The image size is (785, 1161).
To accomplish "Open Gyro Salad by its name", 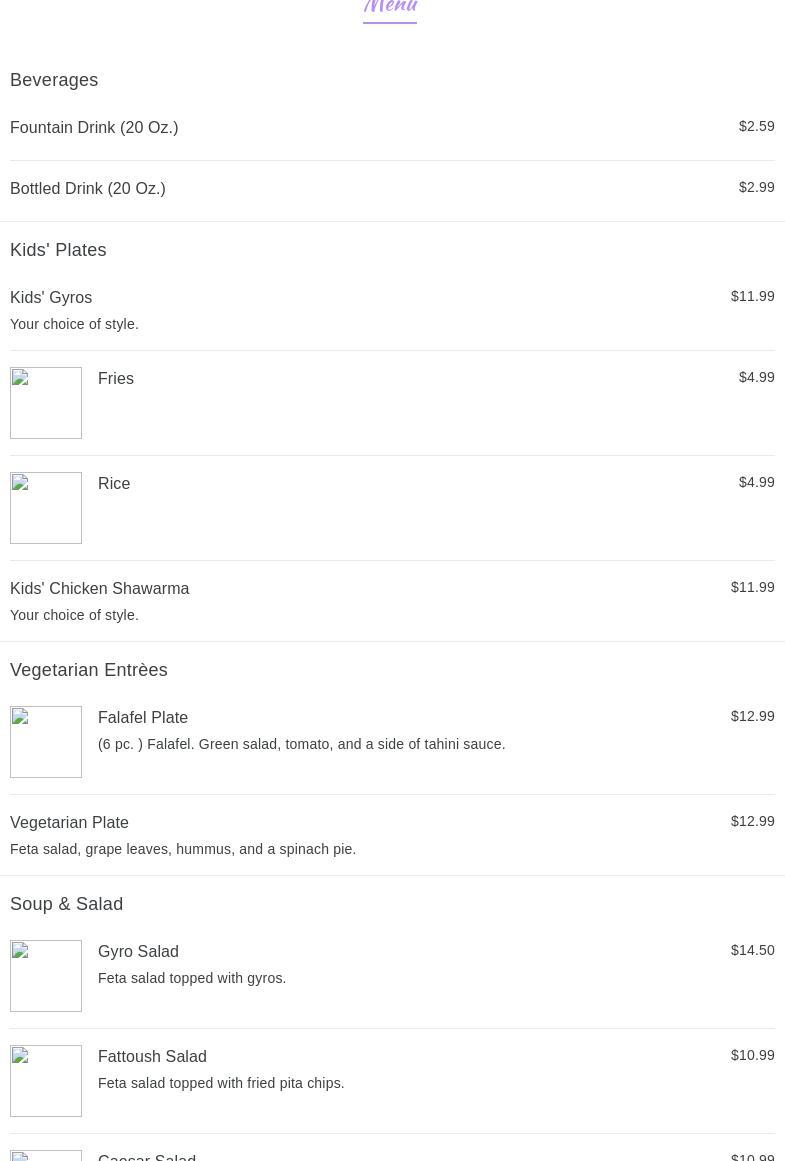I will [x=138, y=952].
